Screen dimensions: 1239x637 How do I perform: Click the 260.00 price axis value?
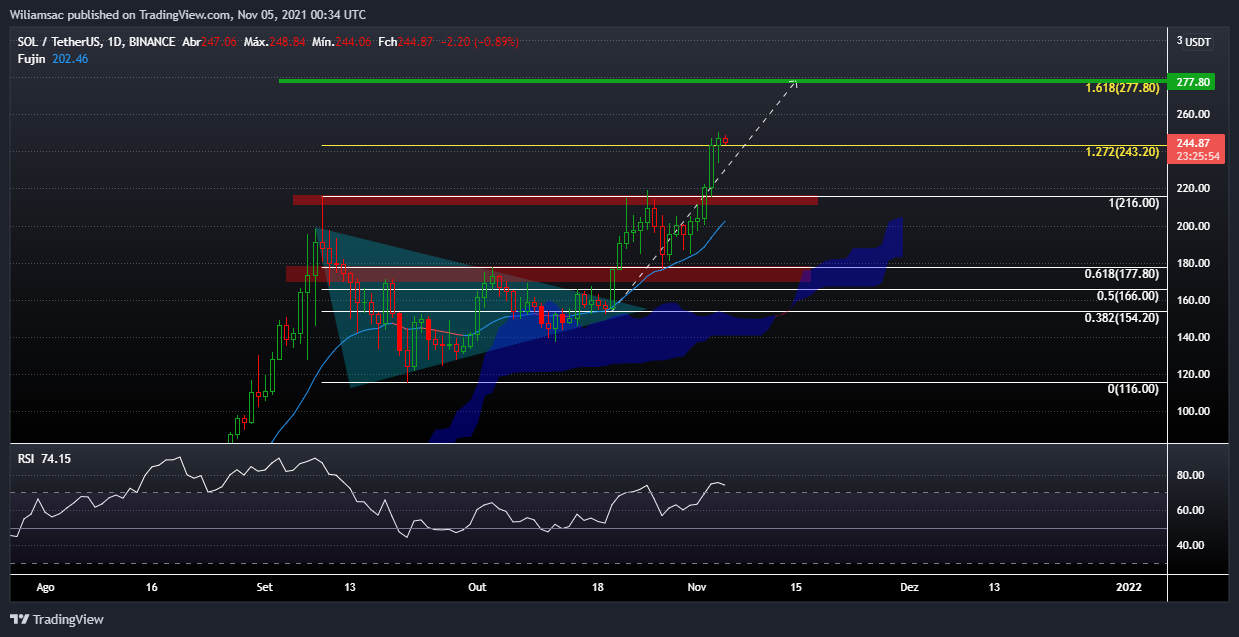1194,114
